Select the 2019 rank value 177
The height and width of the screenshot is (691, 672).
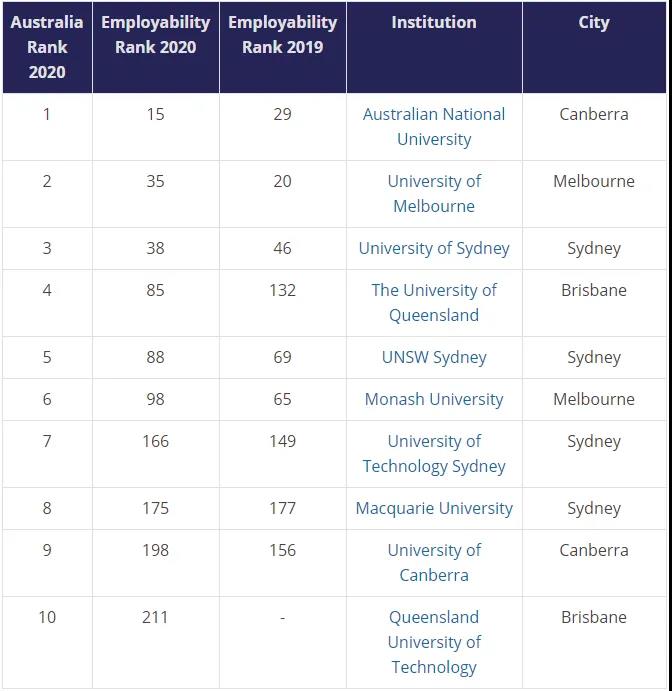(x=282, y=509)
